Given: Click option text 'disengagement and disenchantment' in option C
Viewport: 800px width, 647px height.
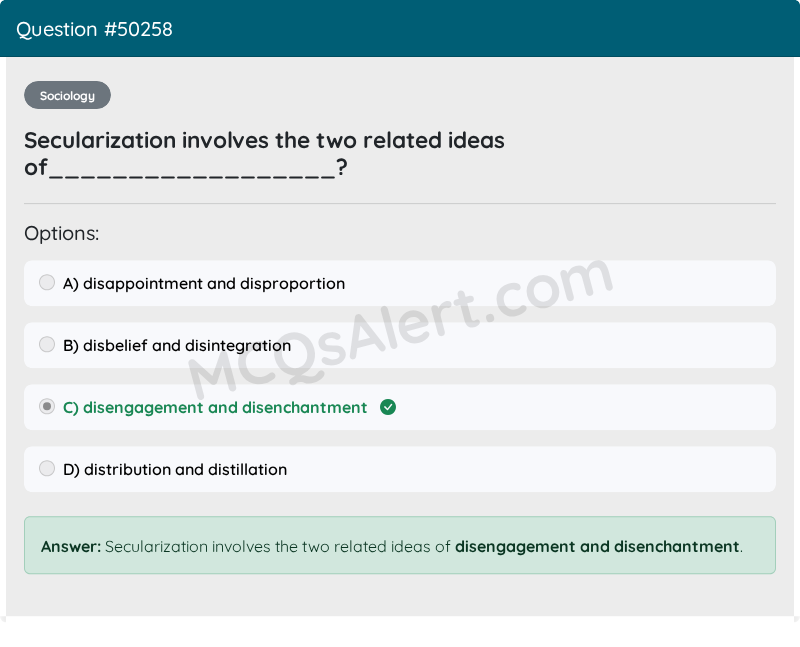Looking at the screenshot, I should 225,408.
